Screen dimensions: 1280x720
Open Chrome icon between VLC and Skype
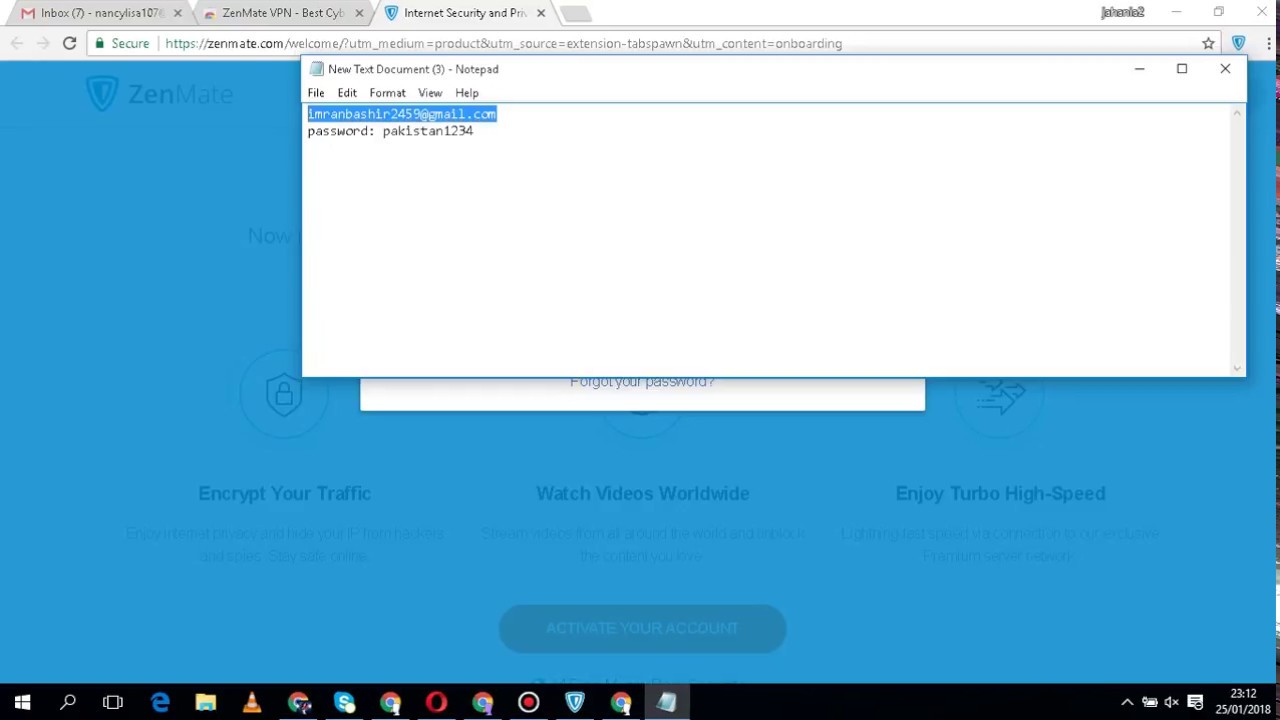(298, 702)
